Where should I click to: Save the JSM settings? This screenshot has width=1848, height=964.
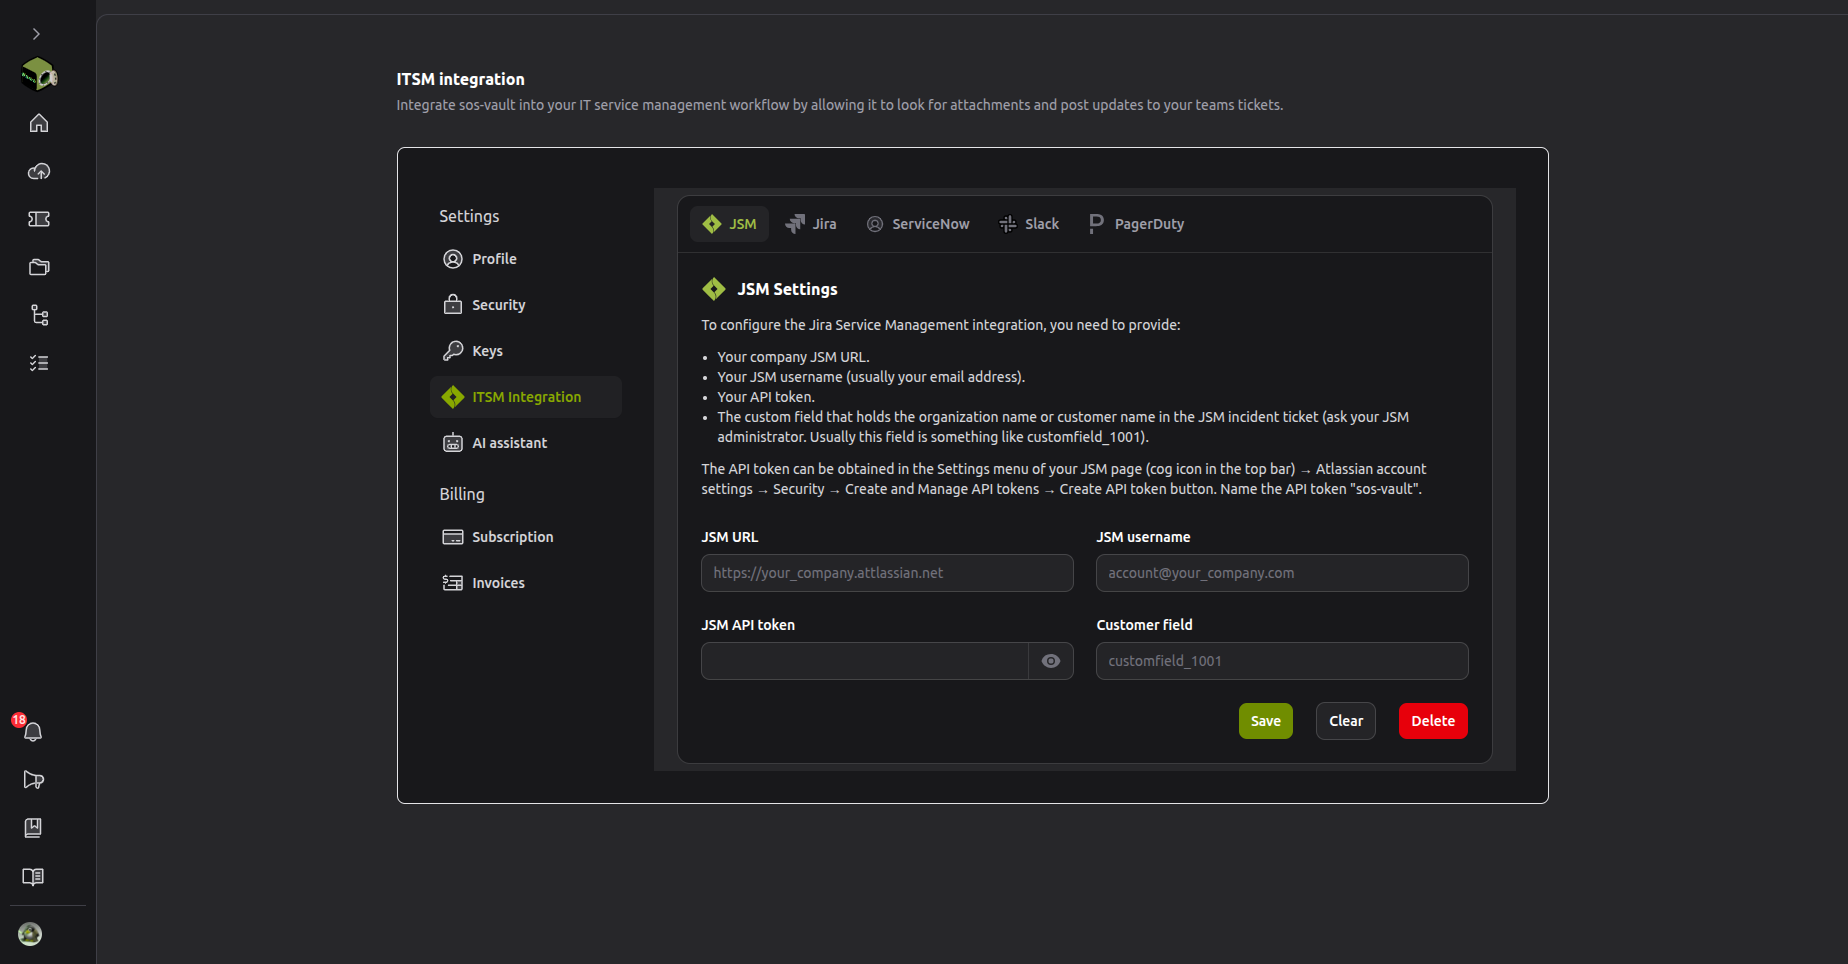(1266, 721)
